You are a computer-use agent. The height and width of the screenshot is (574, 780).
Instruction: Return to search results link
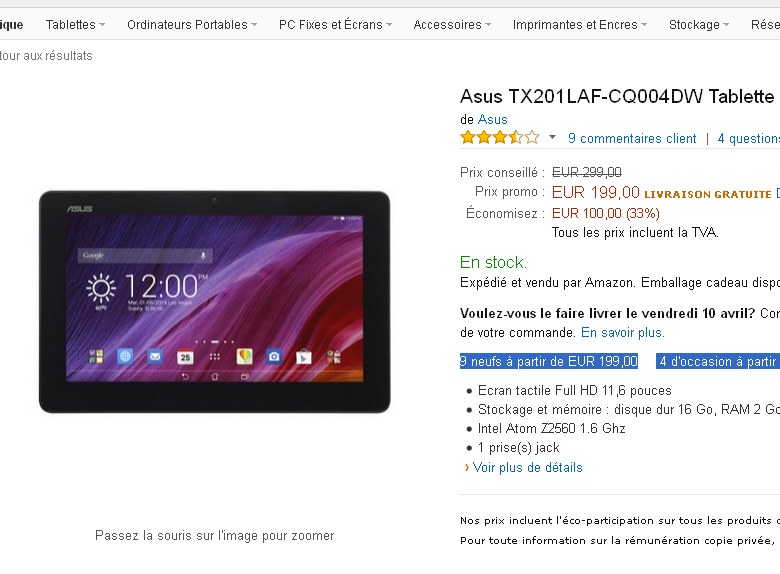click(46, 56)
